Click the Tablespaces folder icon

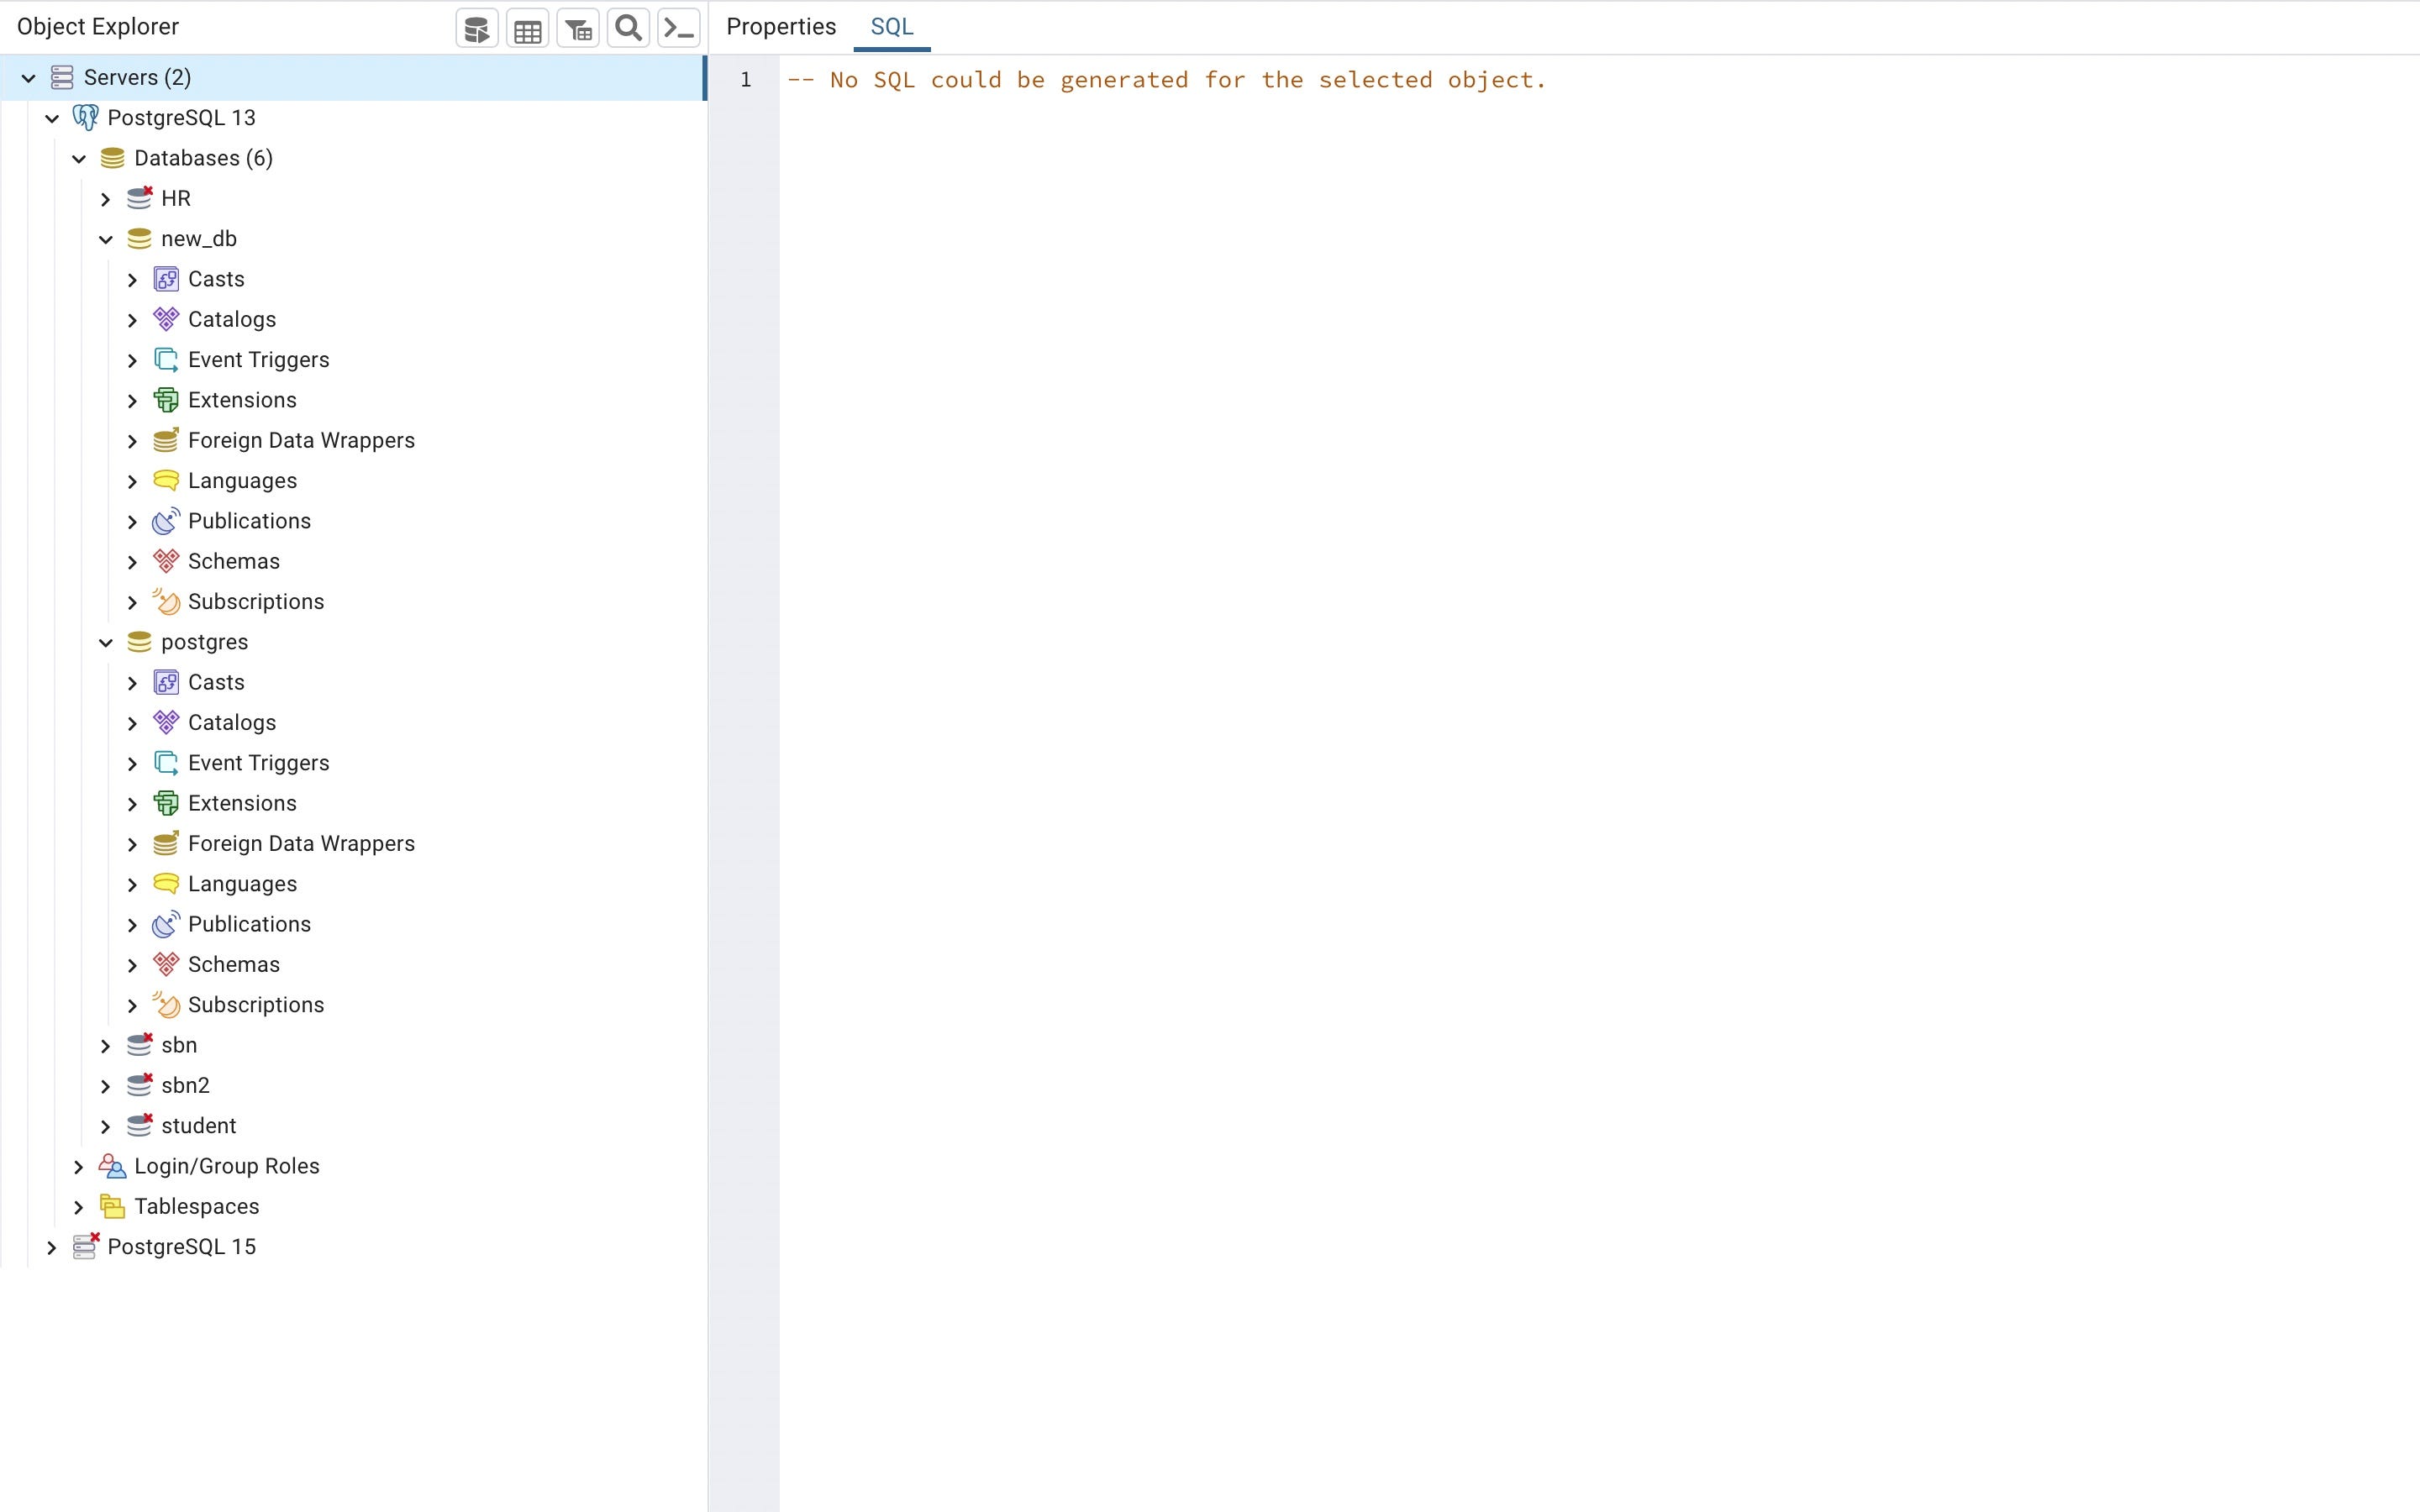[113, 1206]
